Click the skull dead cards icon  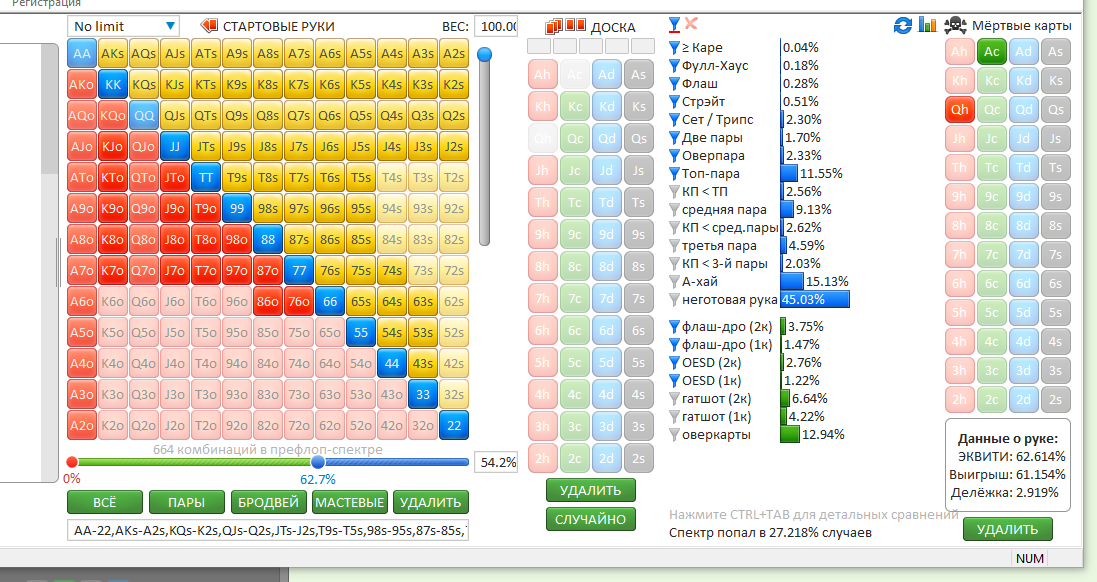tap(955, 26)
